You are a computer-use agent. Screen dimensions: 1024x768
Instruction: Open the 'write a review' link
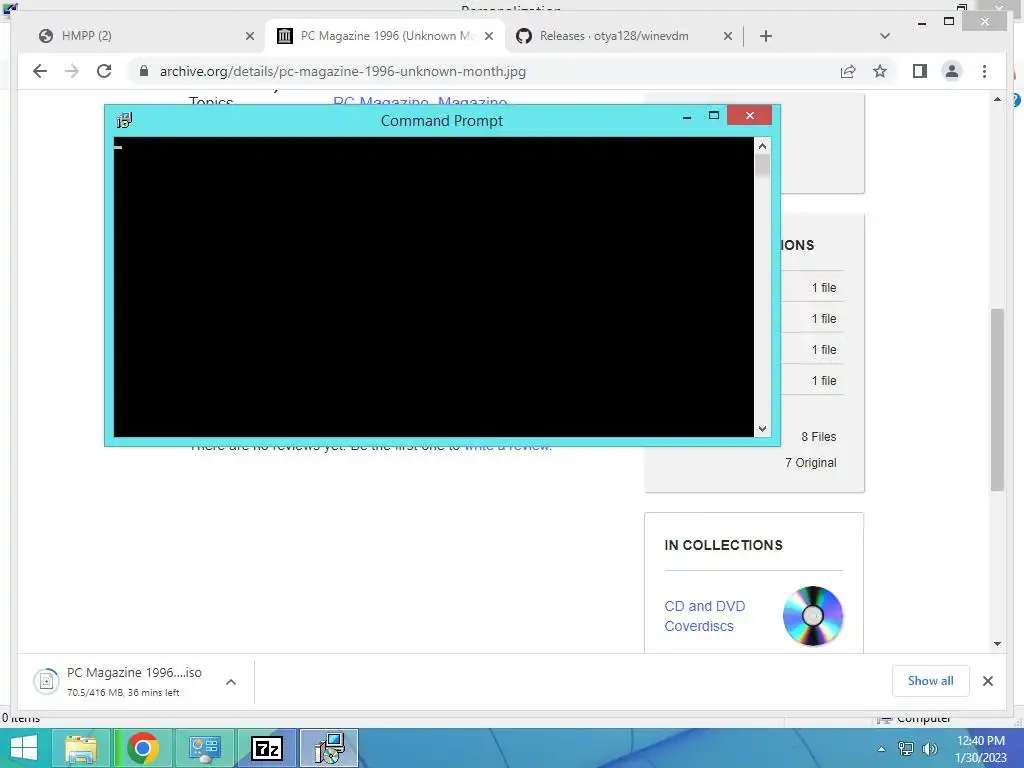click(x=507, y=447)
